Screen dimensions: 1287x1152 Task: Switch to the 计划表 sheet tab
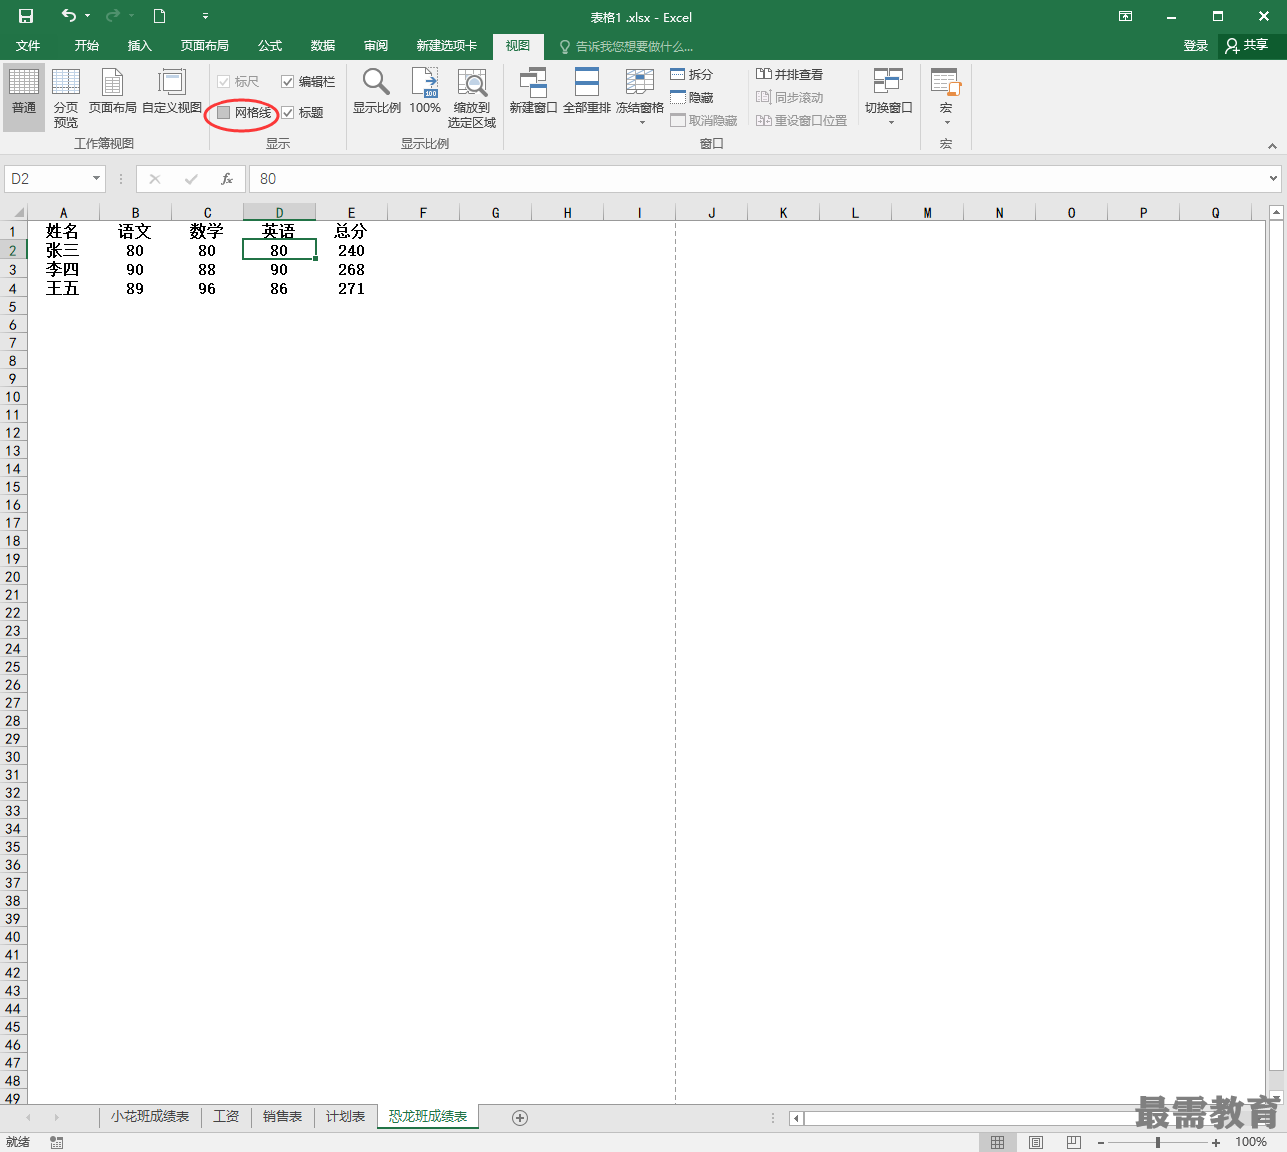point(345,1117)
